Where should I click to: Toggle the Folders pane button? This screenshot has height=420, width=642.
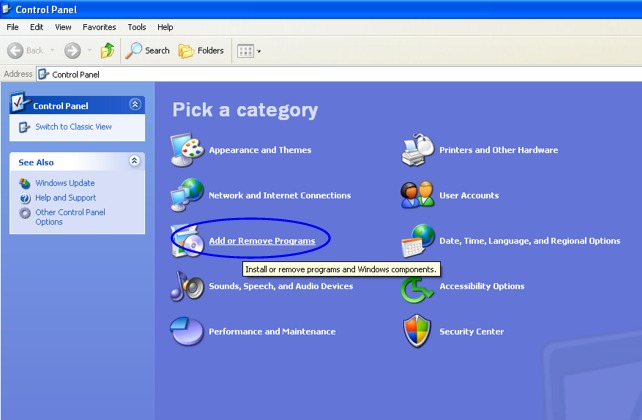point(201,51)
